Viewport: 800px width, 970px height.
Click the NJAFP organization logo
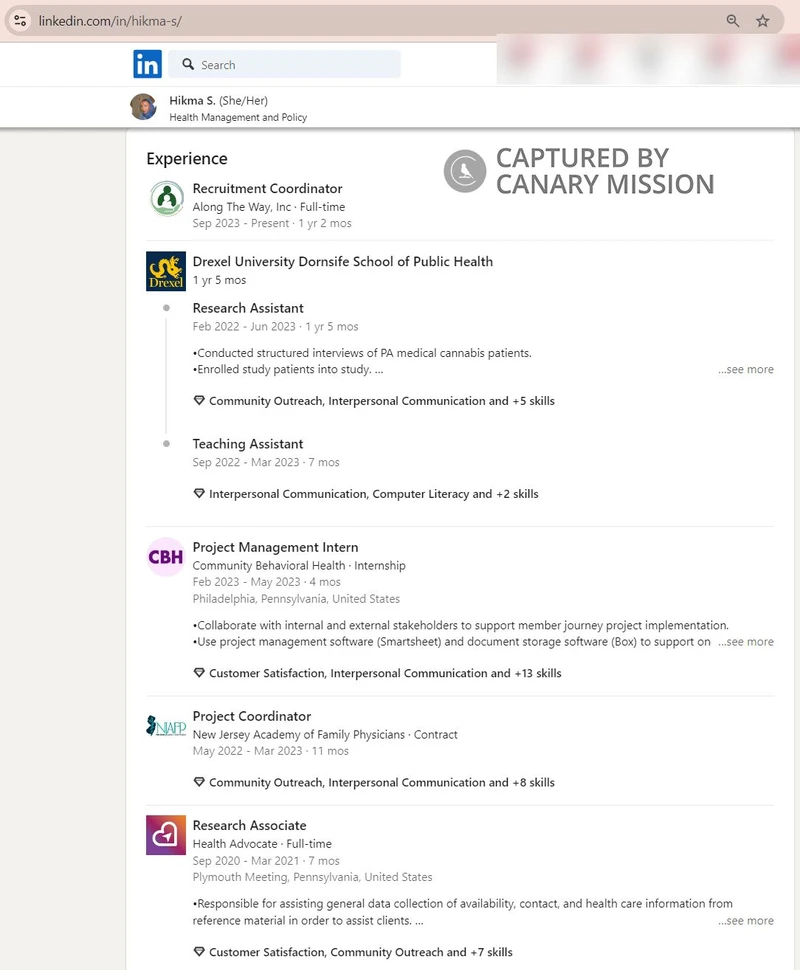[165, 726]
